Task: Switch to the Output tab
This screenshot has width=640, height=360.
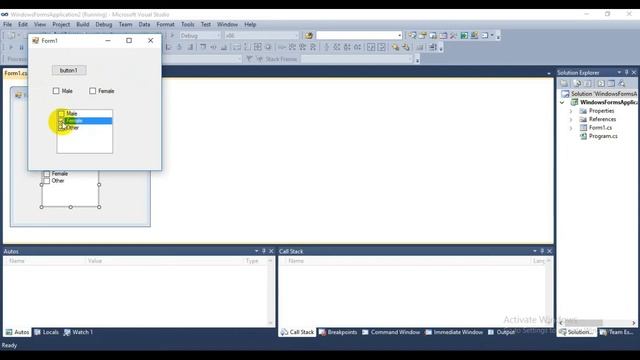Action: (x=502, y=332)
